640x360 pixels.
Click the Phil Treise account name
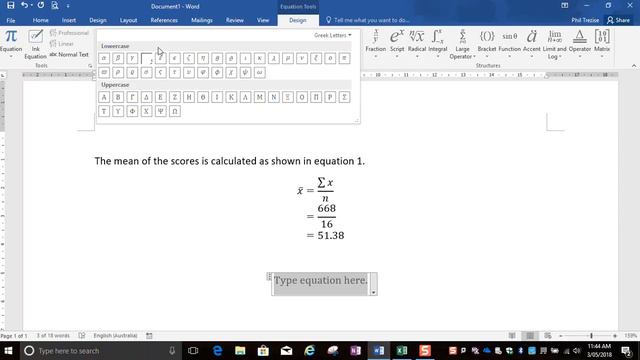[x=585, y=20]
